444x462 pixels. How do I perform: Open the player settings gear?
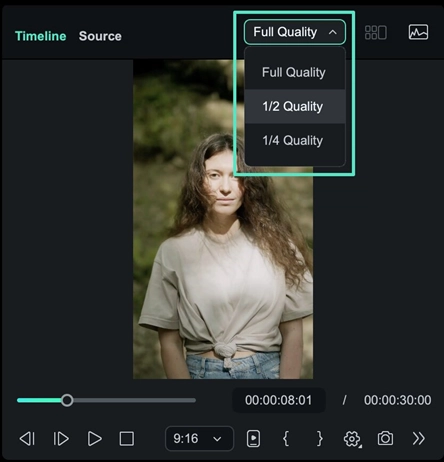click(352, 439)
